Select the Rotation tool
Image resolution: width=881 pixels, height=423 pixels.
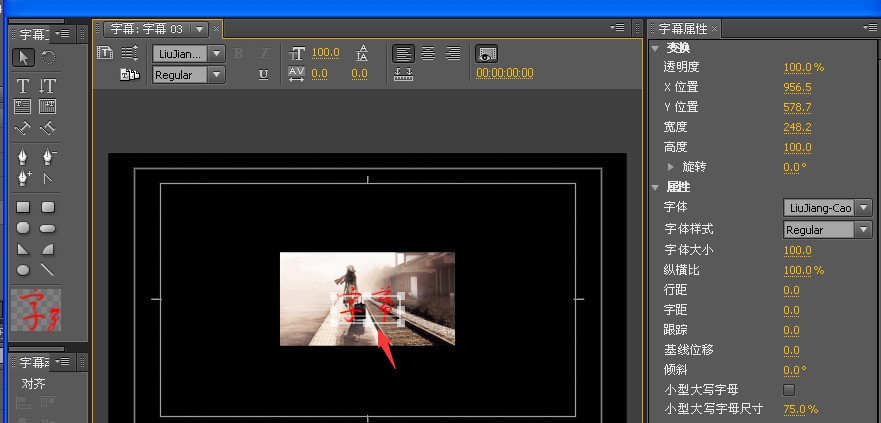pos(47,57)
